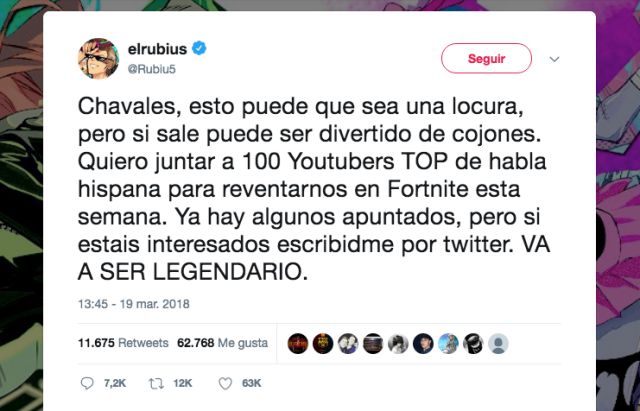Open the 13:45 - 19 mar. 2018 timestamp
640x411 pixels.
click(133, 304)
